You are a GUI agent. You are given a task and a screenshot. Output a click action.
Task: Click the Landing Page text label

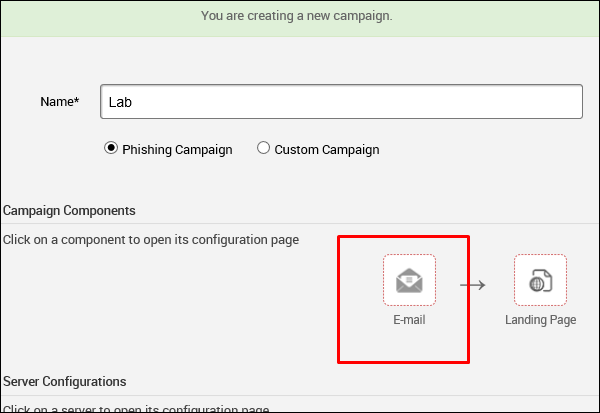[x=541, y=320]
